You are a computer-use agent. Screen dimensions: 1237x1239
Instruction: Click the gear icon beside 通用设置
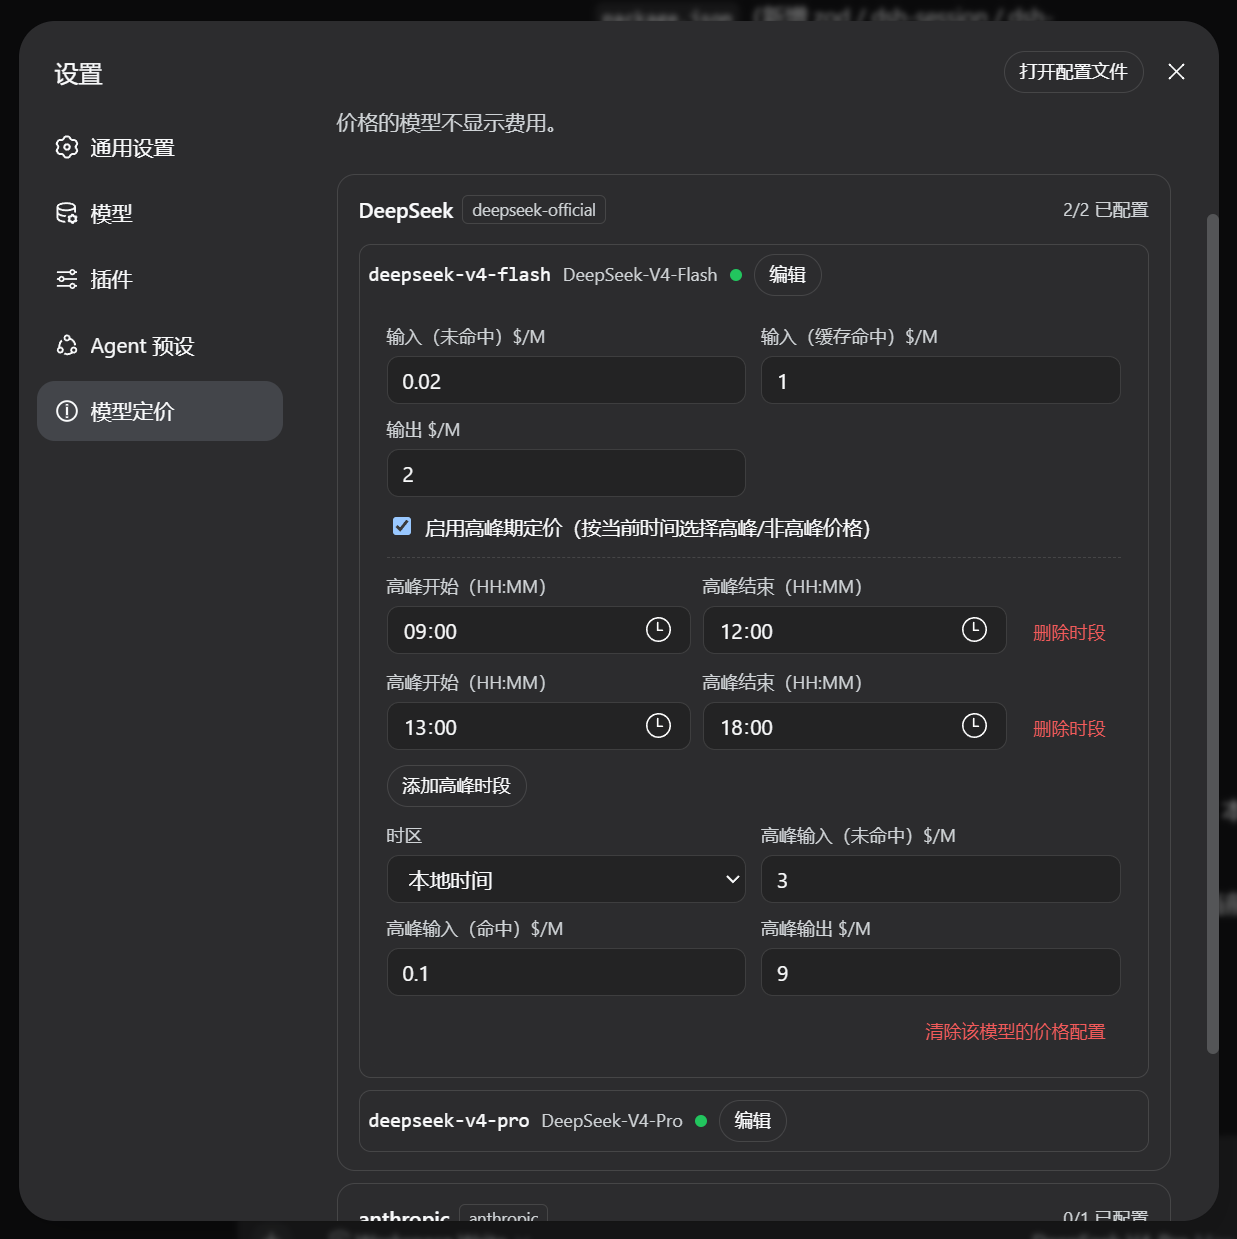(67, 148)
